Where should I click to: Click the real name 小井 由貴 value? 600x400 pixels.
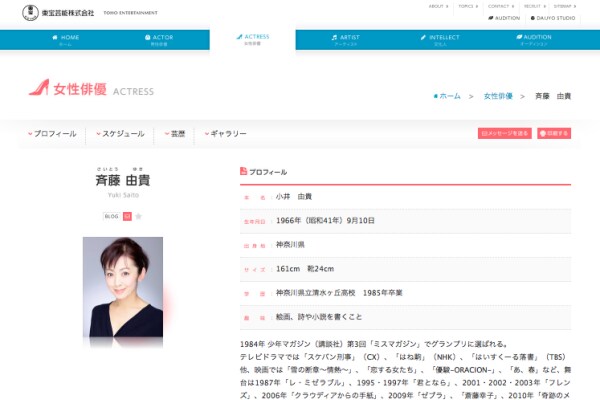[x=293, y=196]
